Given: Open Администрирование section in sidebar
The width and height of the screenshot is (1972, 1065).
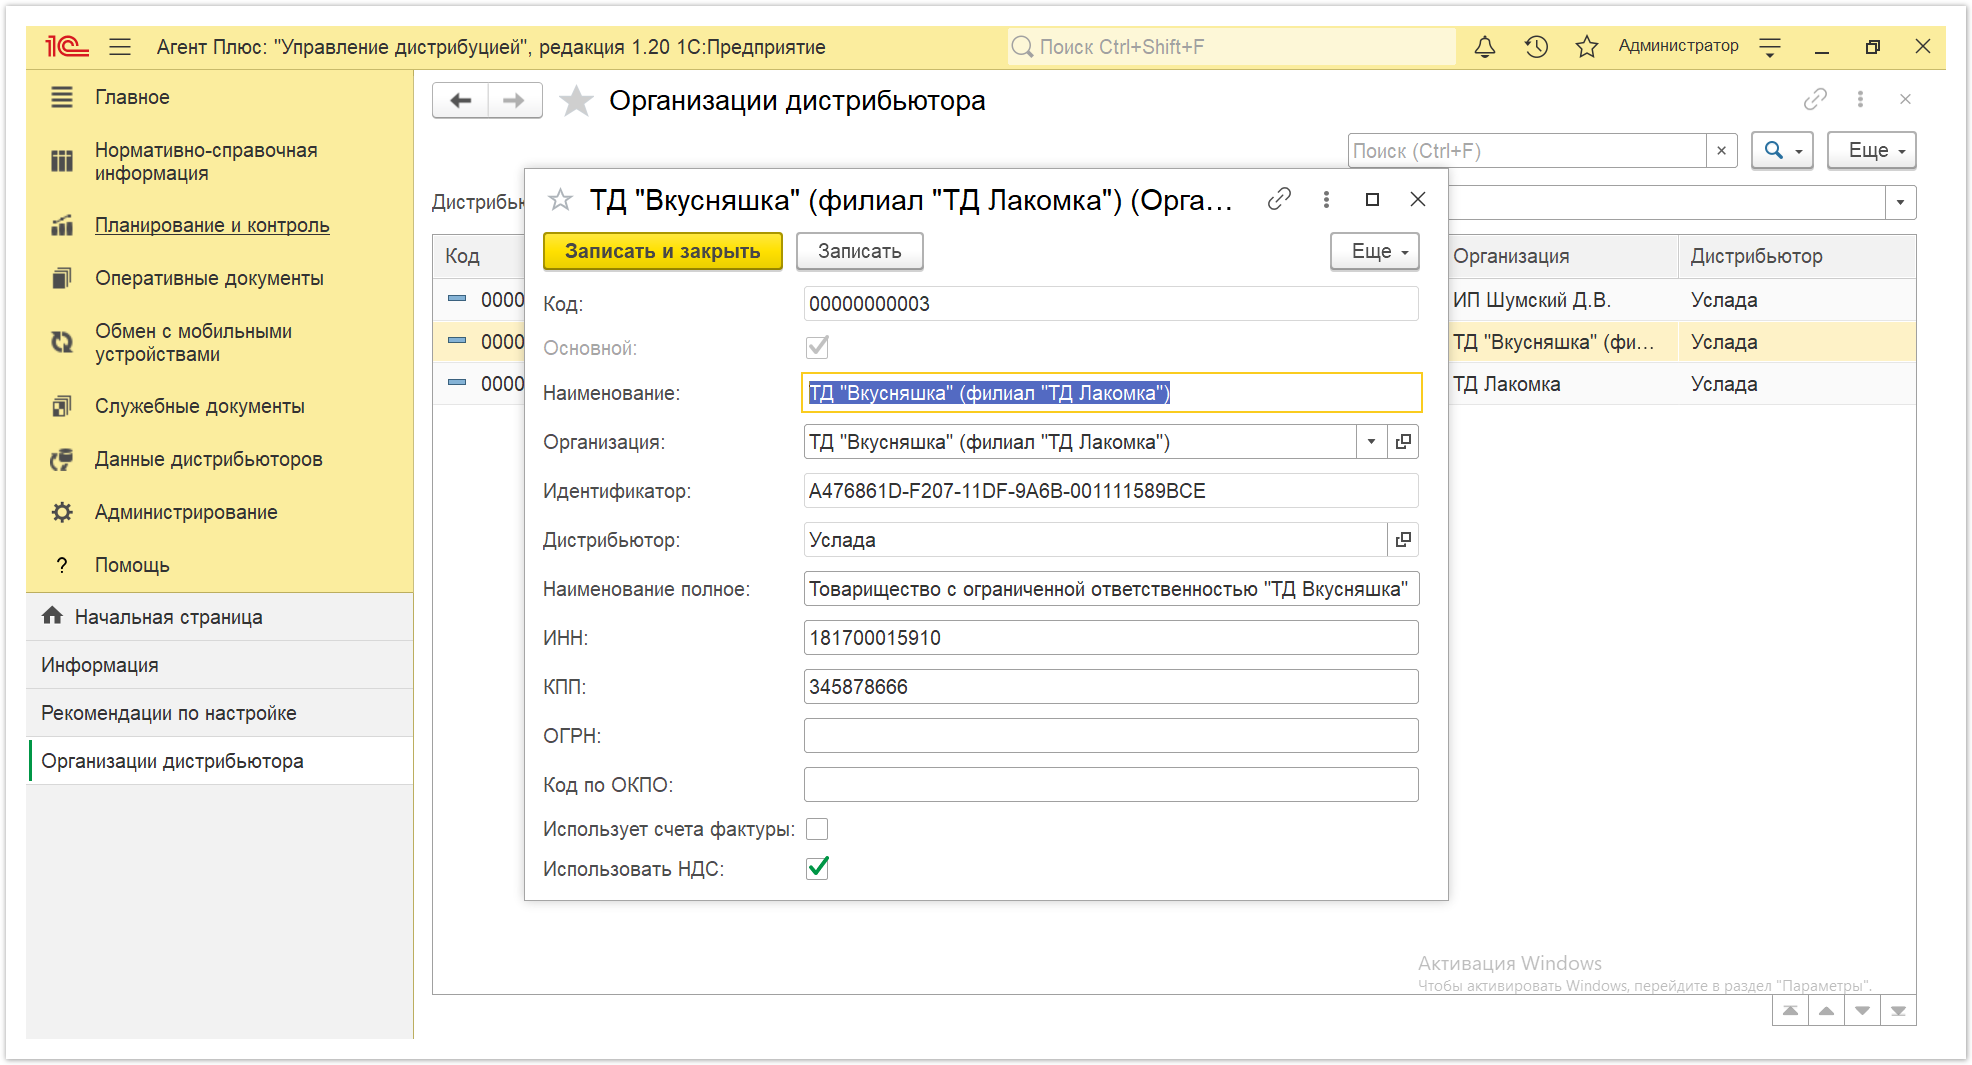Looking at the screenshot, I should click(x=186, y=512).
